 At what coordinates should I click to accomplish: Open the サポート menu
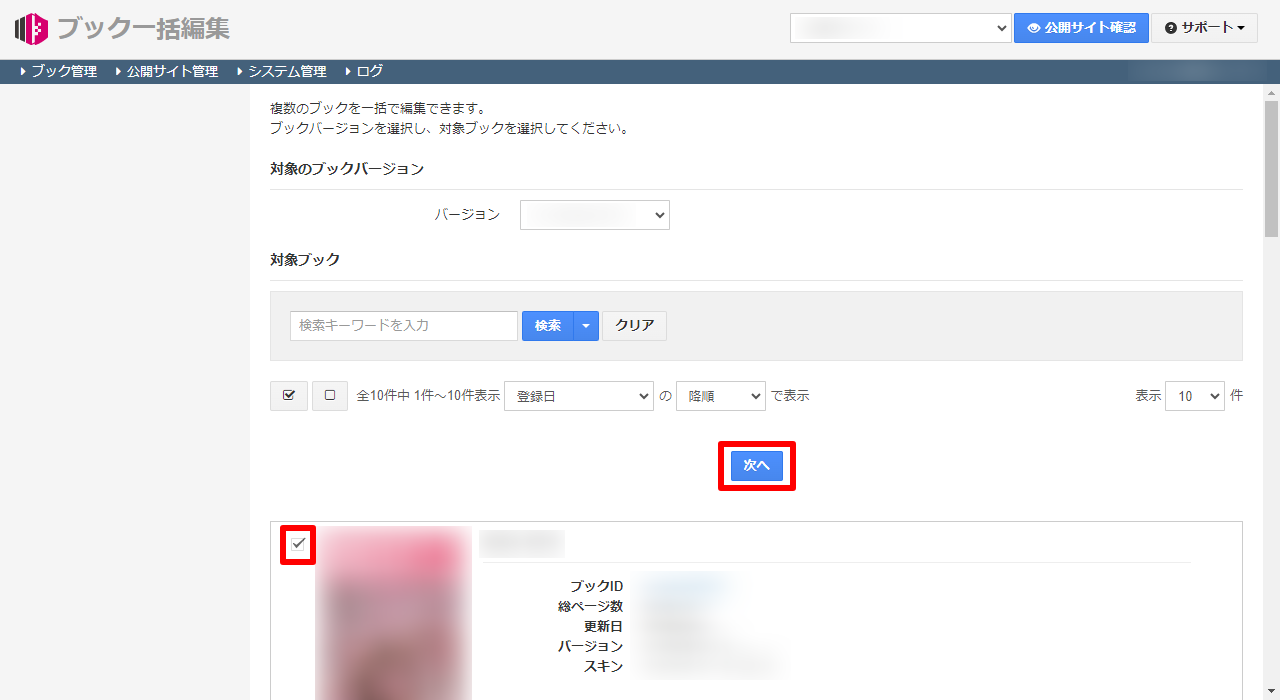pyautogui.click(x=1205, y=28)
